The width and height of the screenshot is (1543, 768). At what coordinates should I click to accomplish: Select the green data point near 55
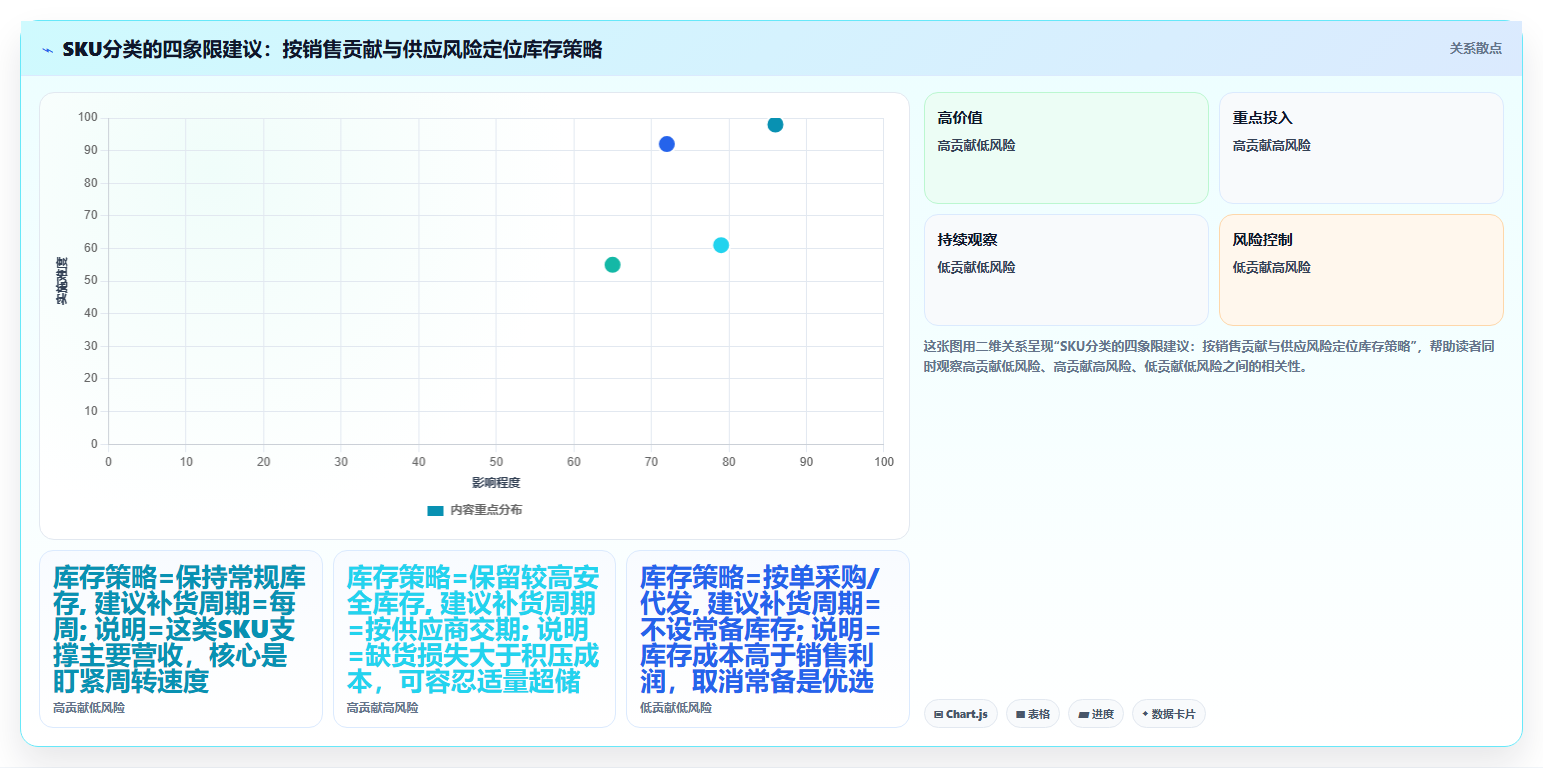[x=613, y=265]
